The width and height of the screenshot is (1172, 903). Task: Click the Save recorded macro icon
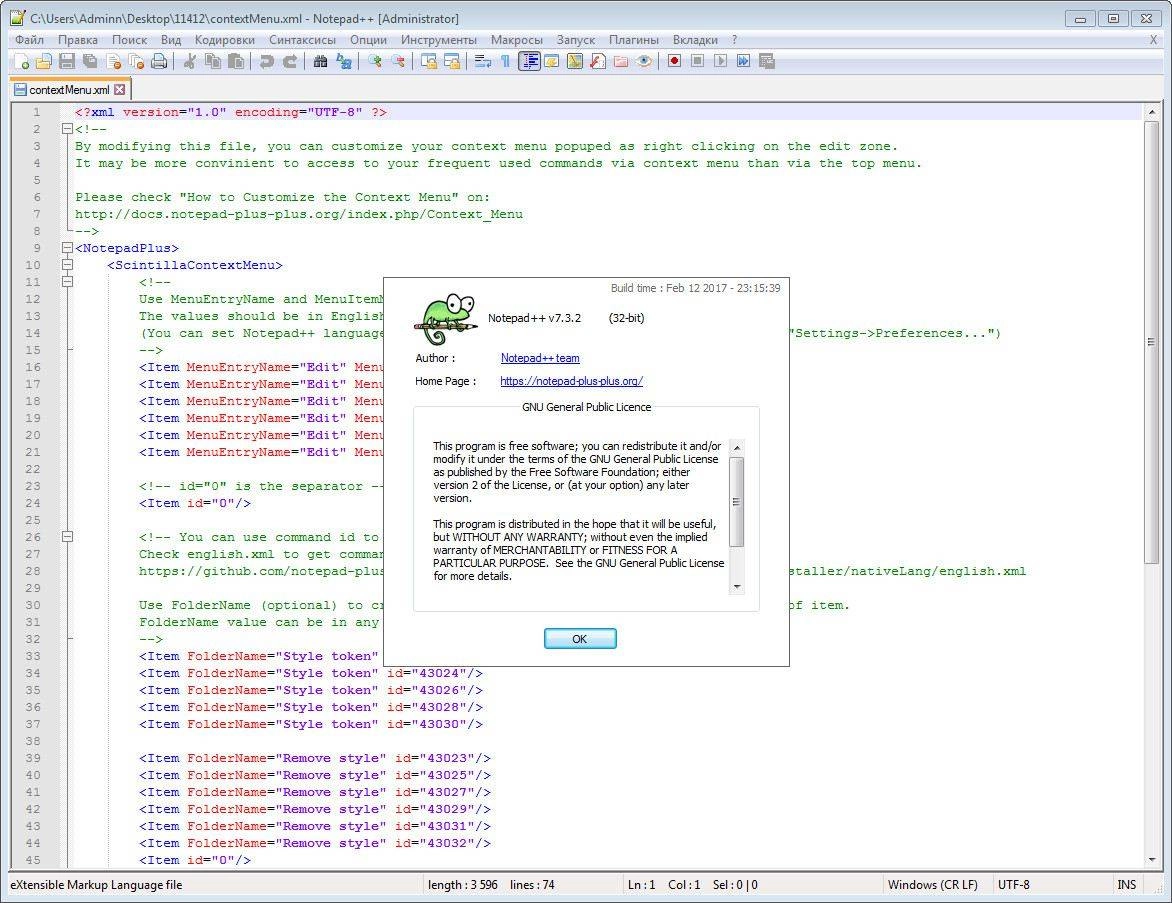tap(767, 61)
